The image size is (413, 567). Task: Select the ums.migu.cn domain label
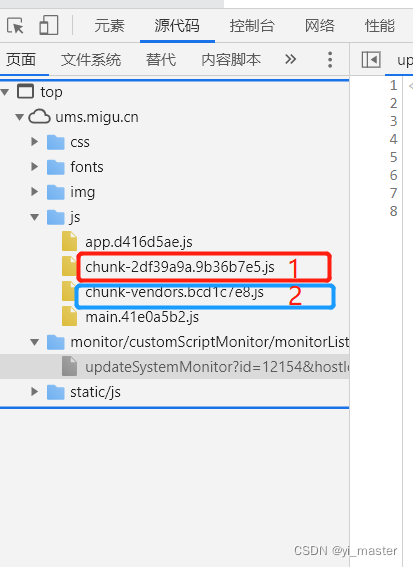(x=97, y=117)
